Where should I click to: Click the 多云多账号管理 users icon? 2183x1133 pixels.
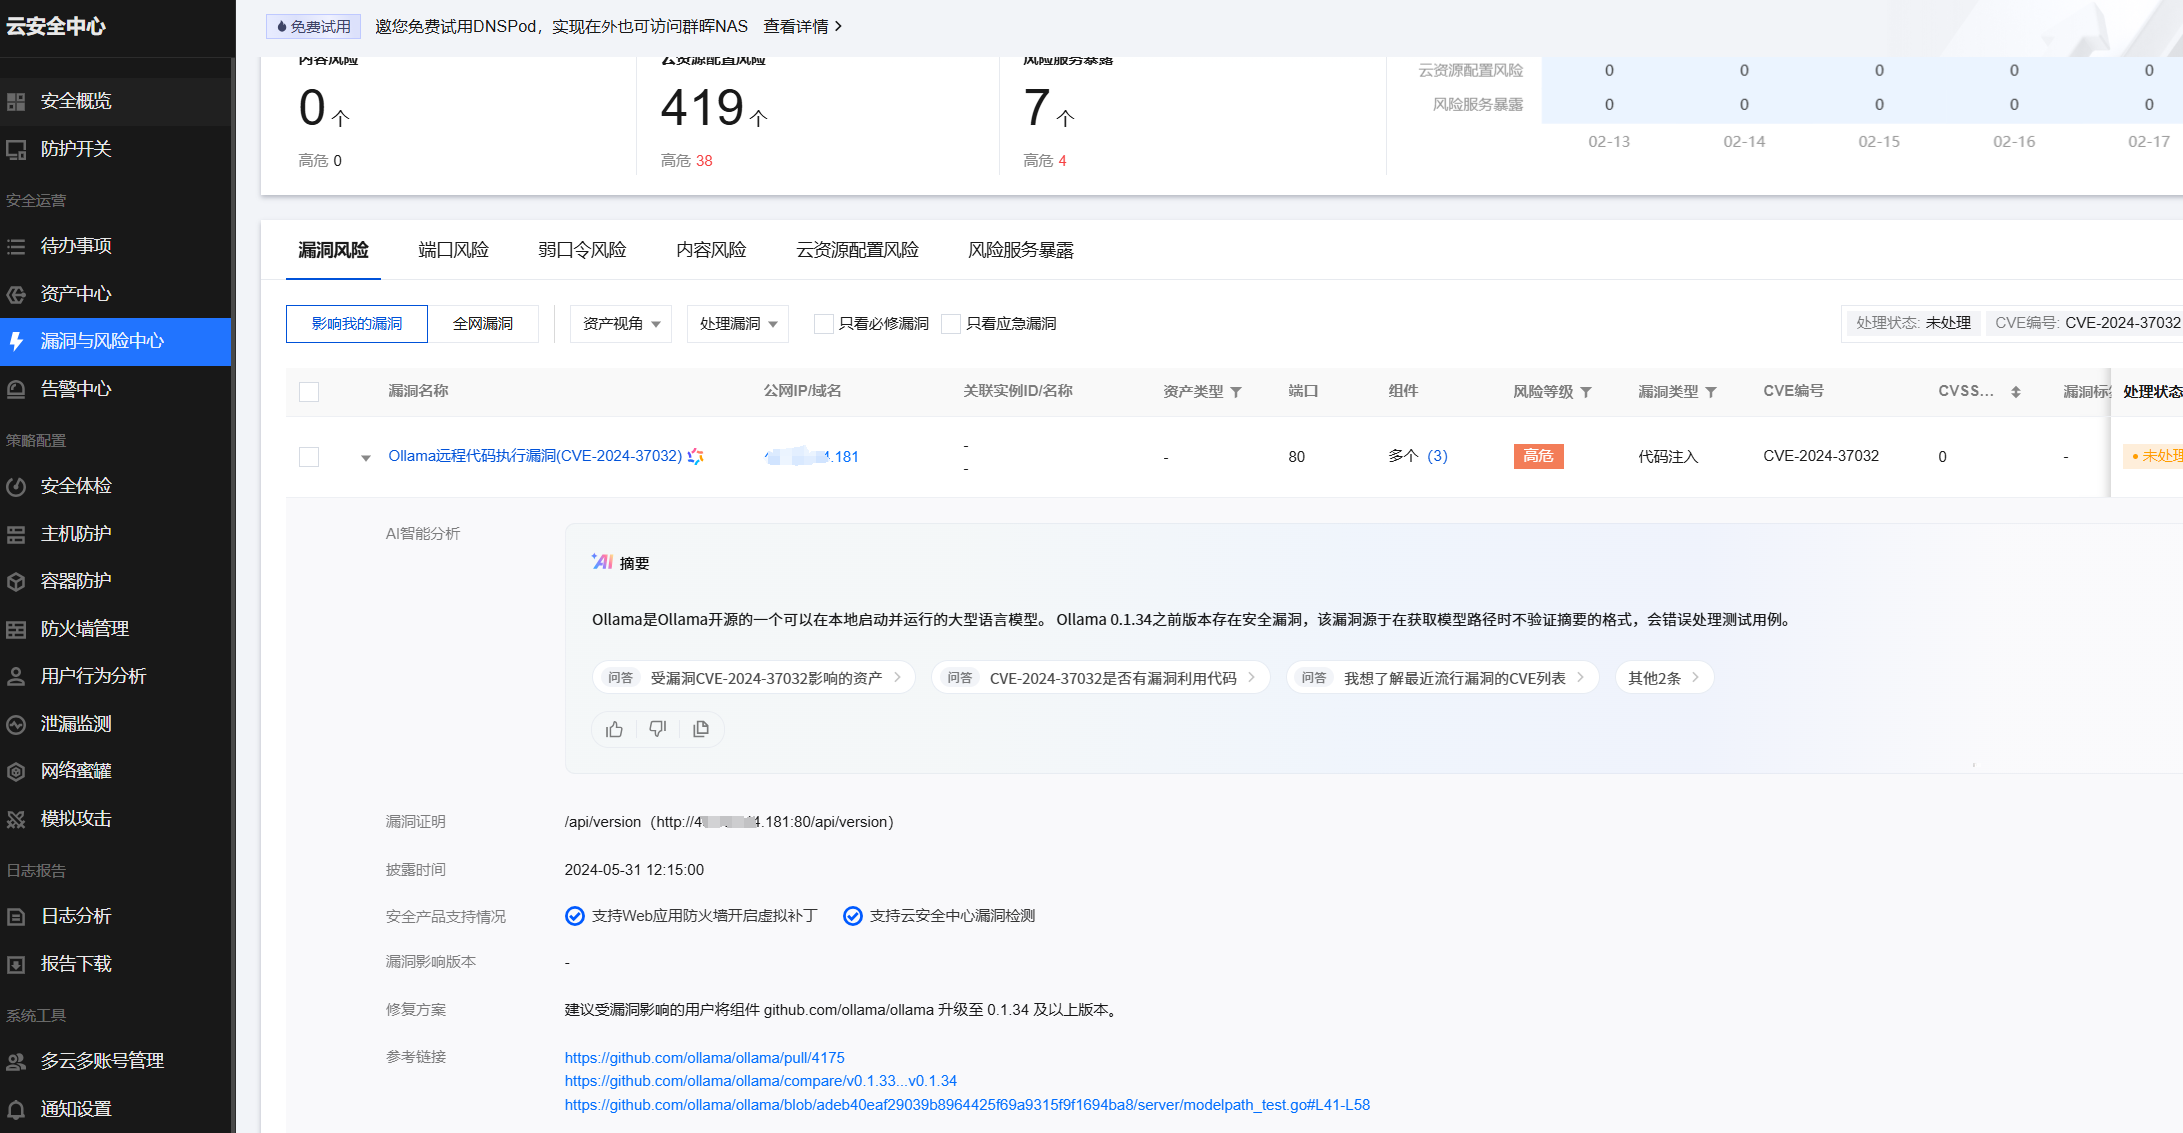point(16,1061)
